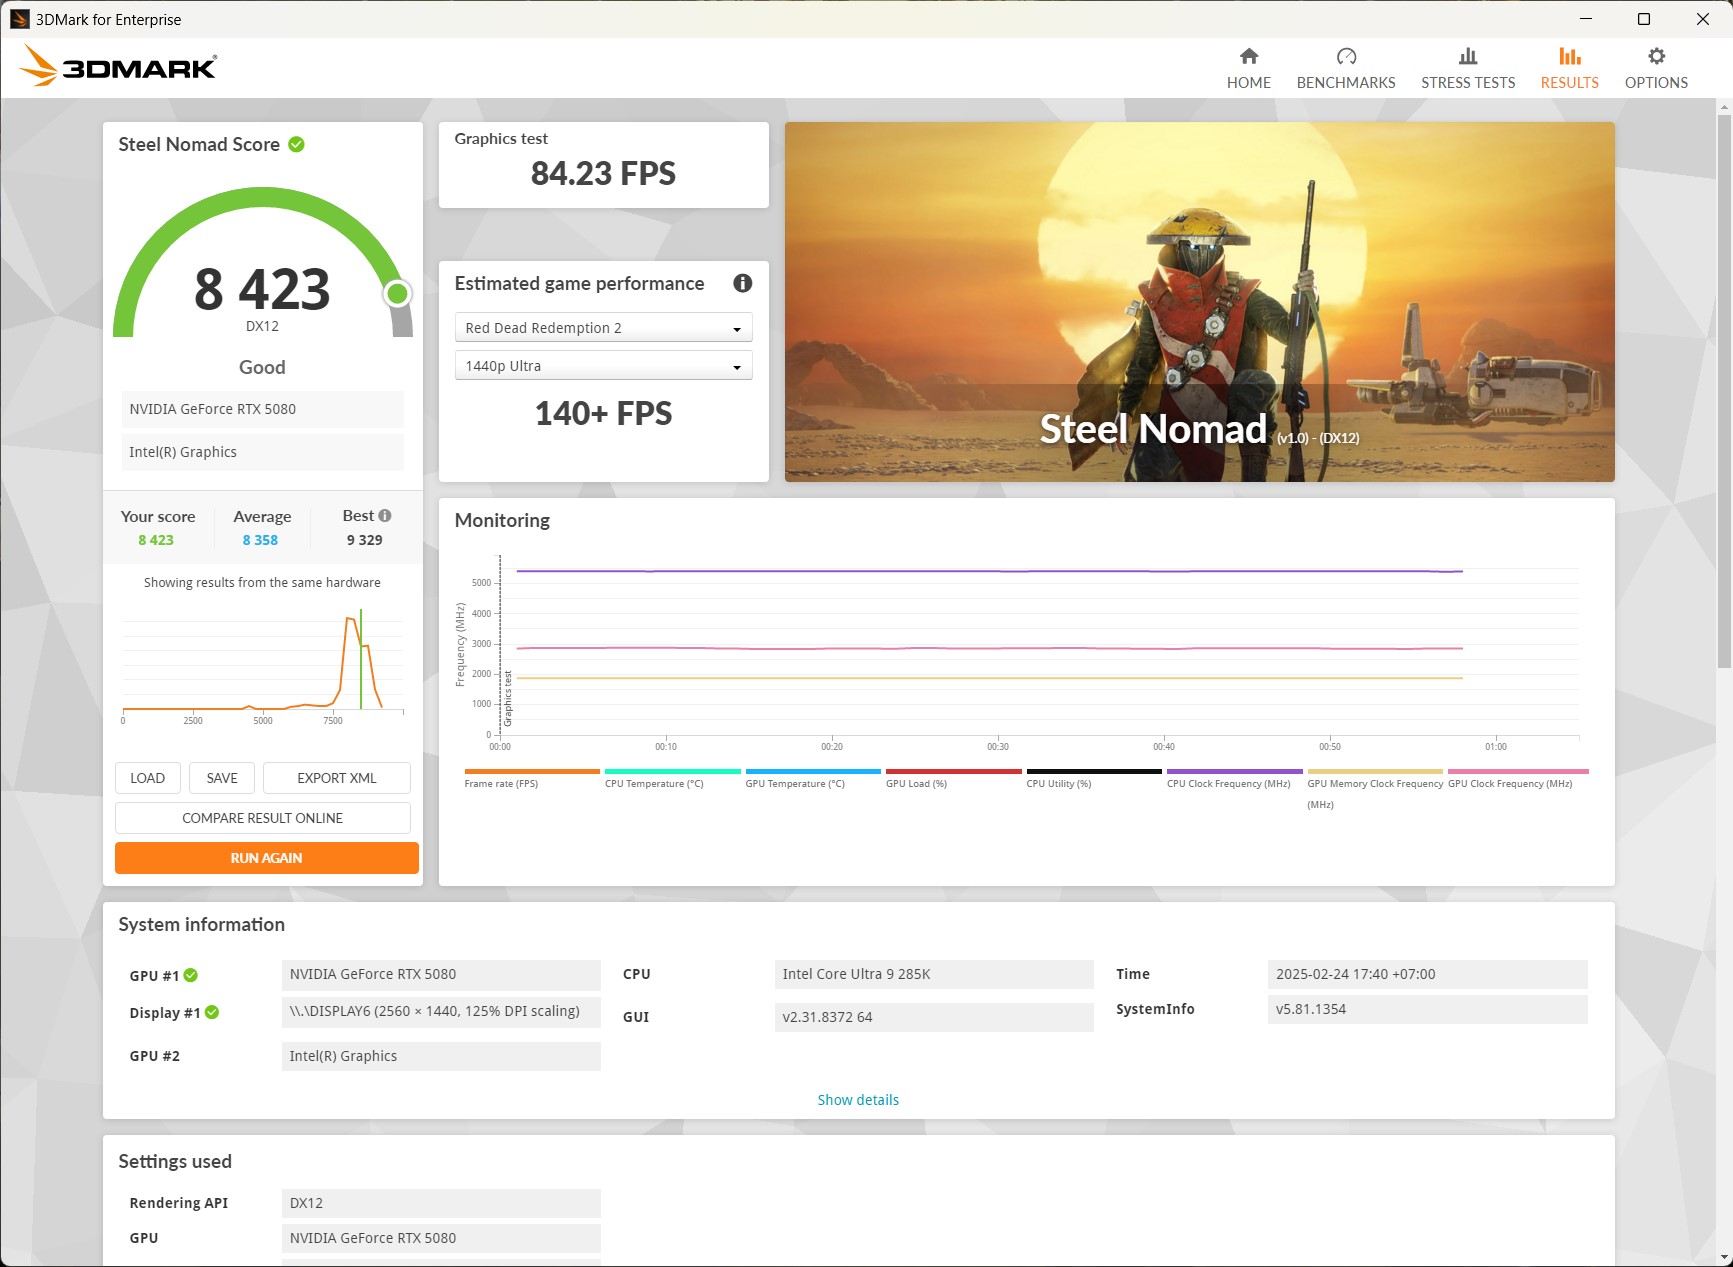The height and width of the screenshot is (1267, 1733).
Task: Open the Stress Tests chart icon
Action: [x=1467, y=57]
